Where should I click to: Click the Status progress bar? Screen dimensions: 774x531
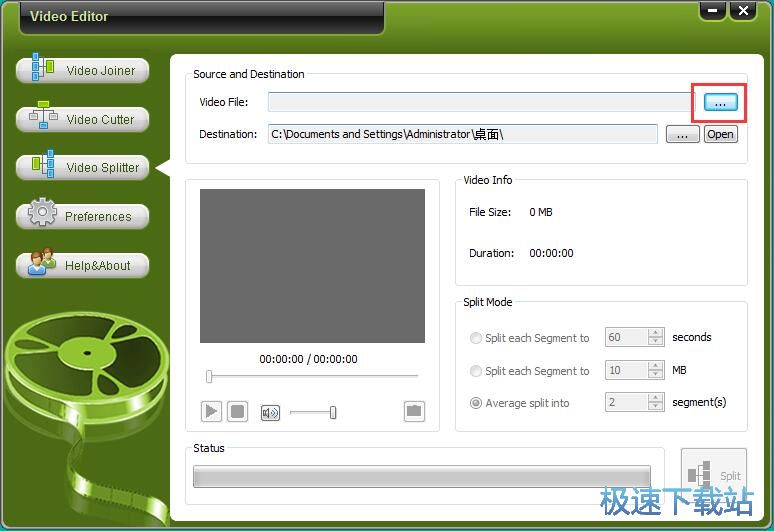tap(422, 476)
